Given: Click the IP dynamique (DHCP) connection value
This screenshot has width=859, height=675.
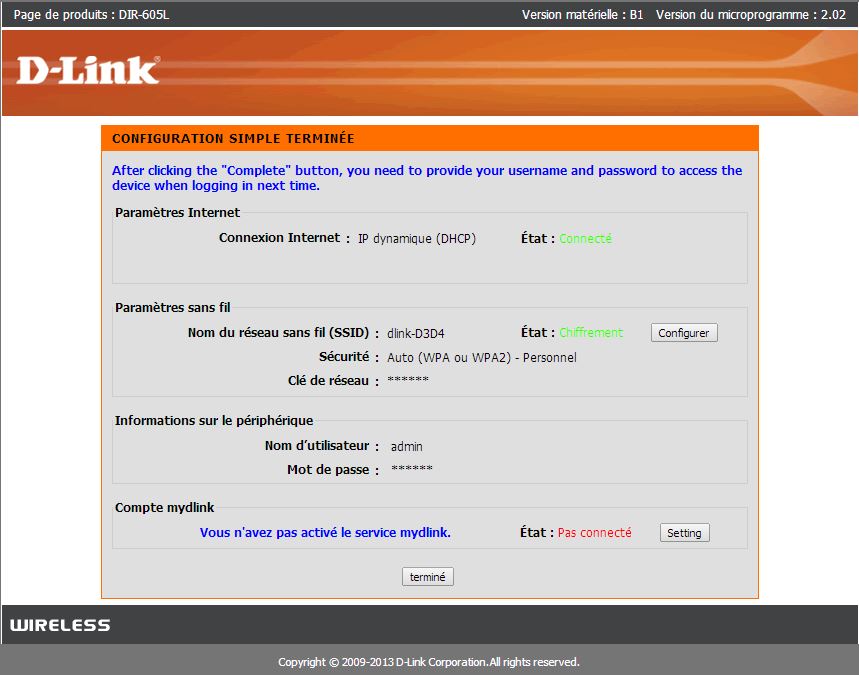Looking at the screenshot, I should [x=417, y=239].
